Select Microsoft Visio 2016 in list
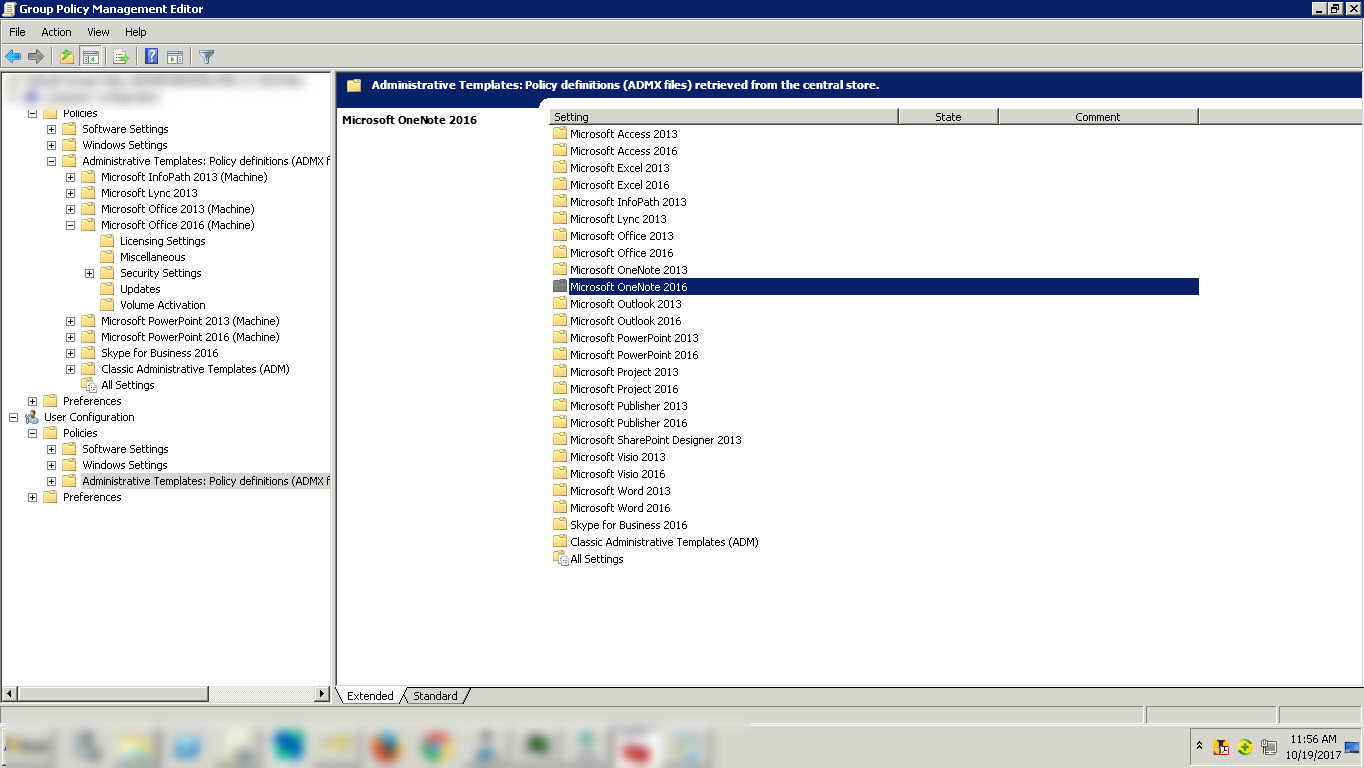Viewport: 1364px width, 768px height. click(x=617, y=473)
